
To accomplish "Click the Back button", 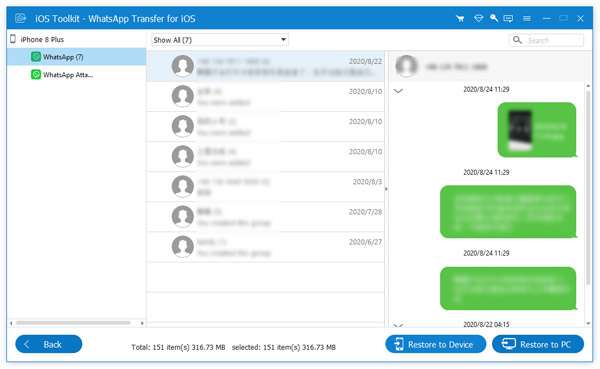I will [x=49, y=344].
